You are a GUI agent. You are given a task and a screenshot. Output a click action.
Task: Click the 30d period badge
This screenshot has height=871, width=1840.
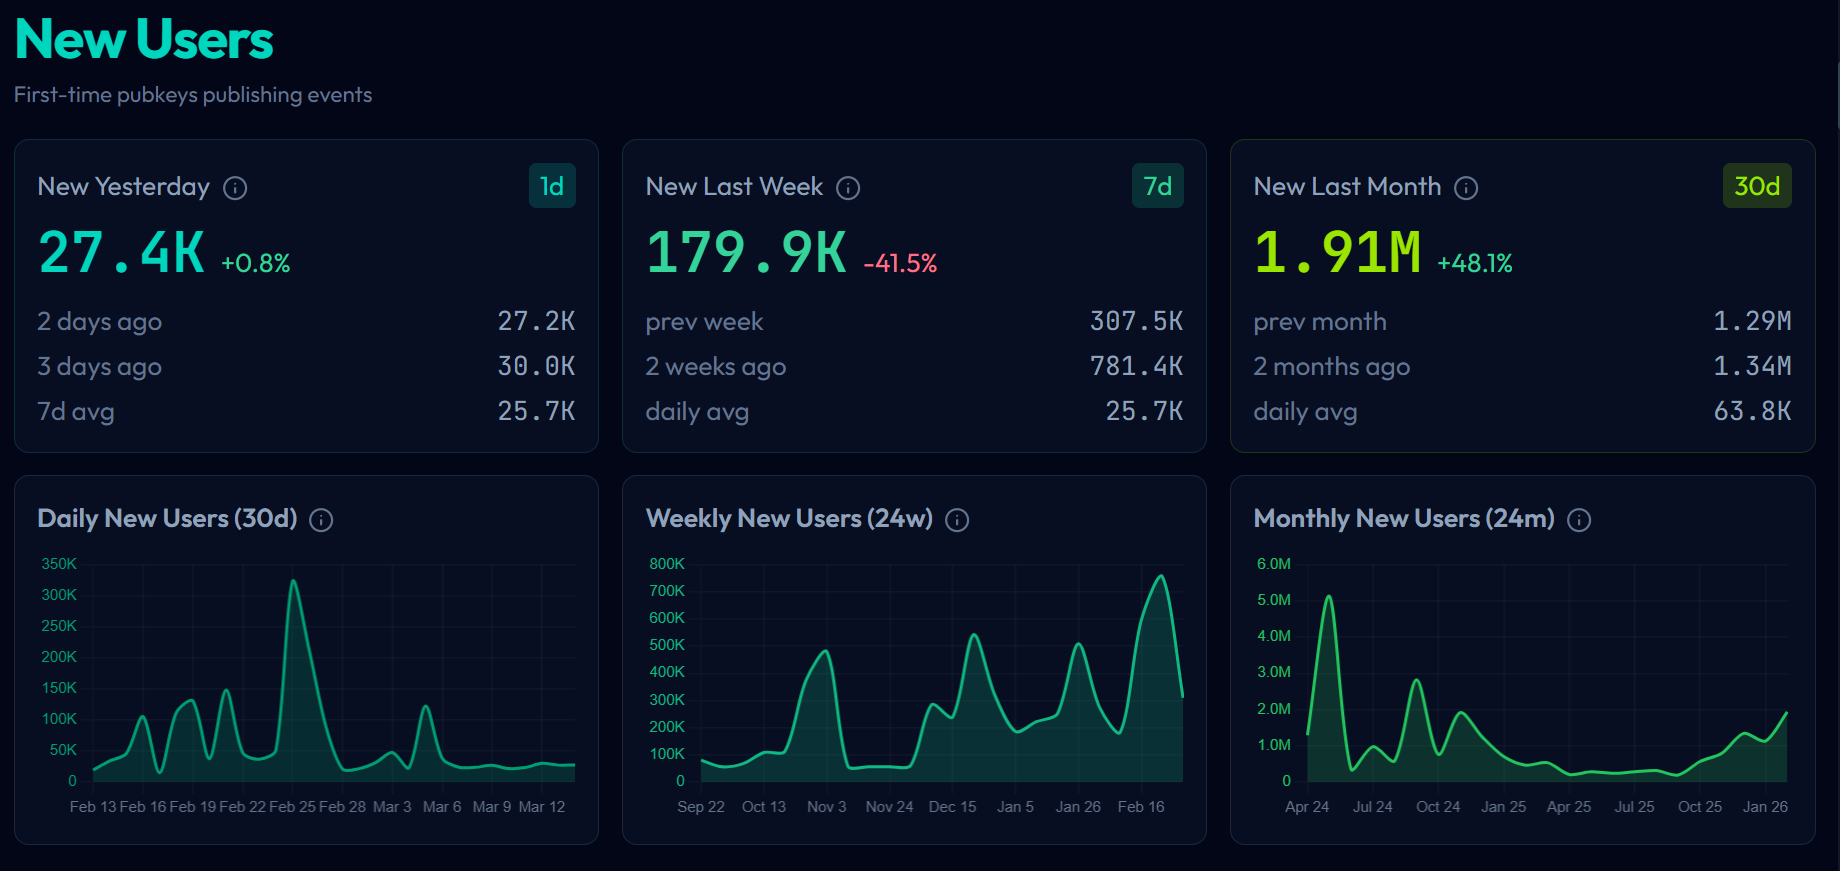click(x=1756, y=186)
